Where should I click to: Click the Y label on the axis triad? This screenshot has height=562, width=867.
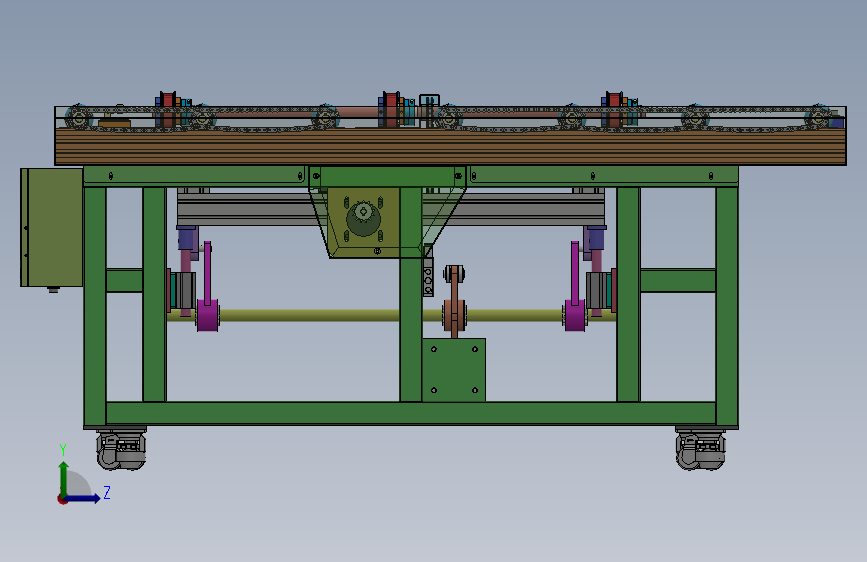coord(63,450)
